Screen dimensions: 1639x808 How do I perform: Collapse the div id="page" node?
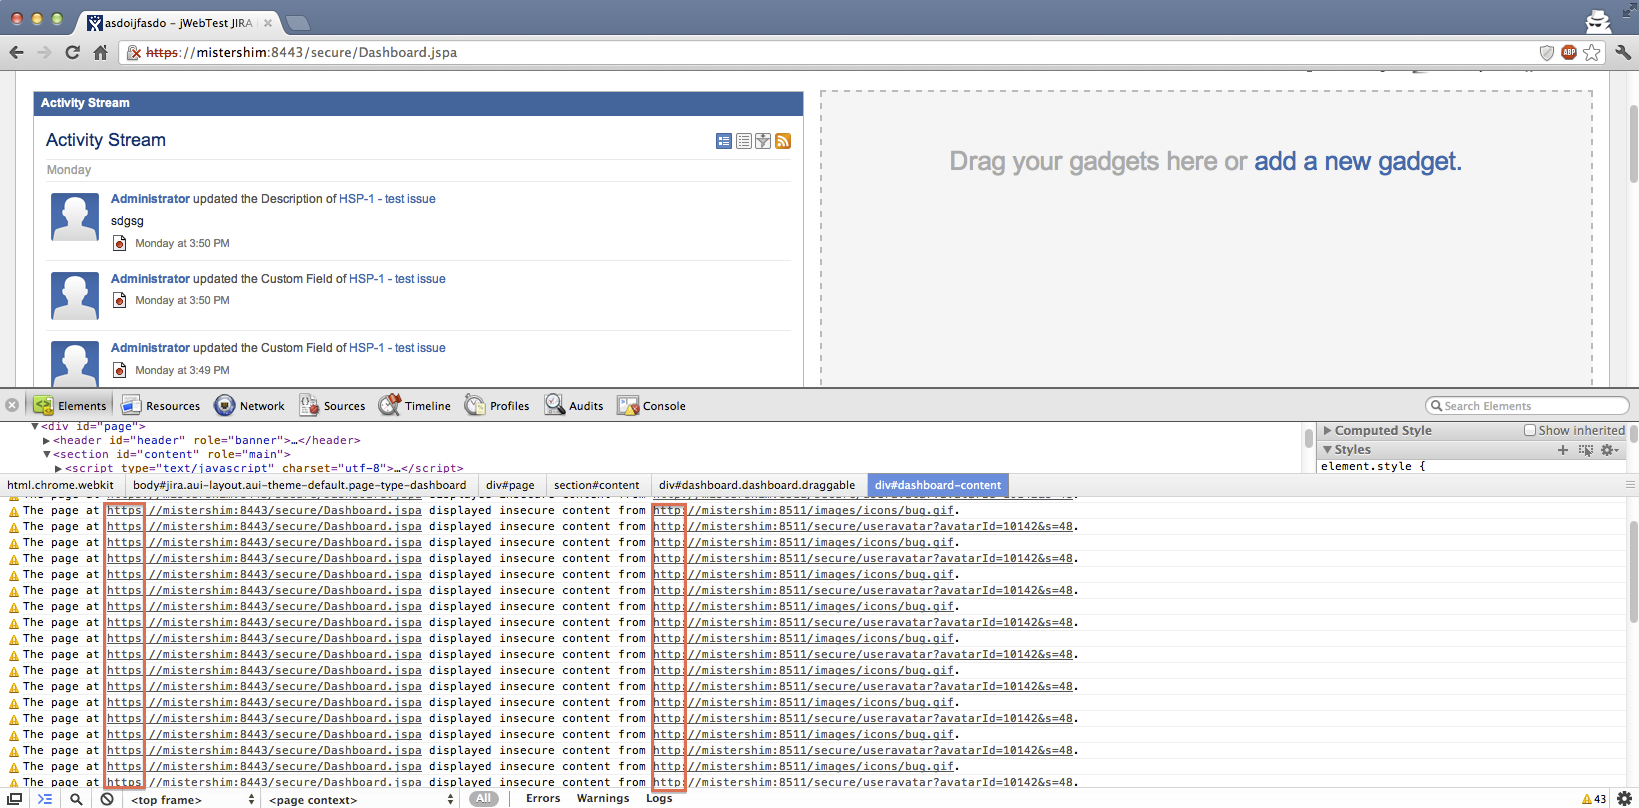35,426
